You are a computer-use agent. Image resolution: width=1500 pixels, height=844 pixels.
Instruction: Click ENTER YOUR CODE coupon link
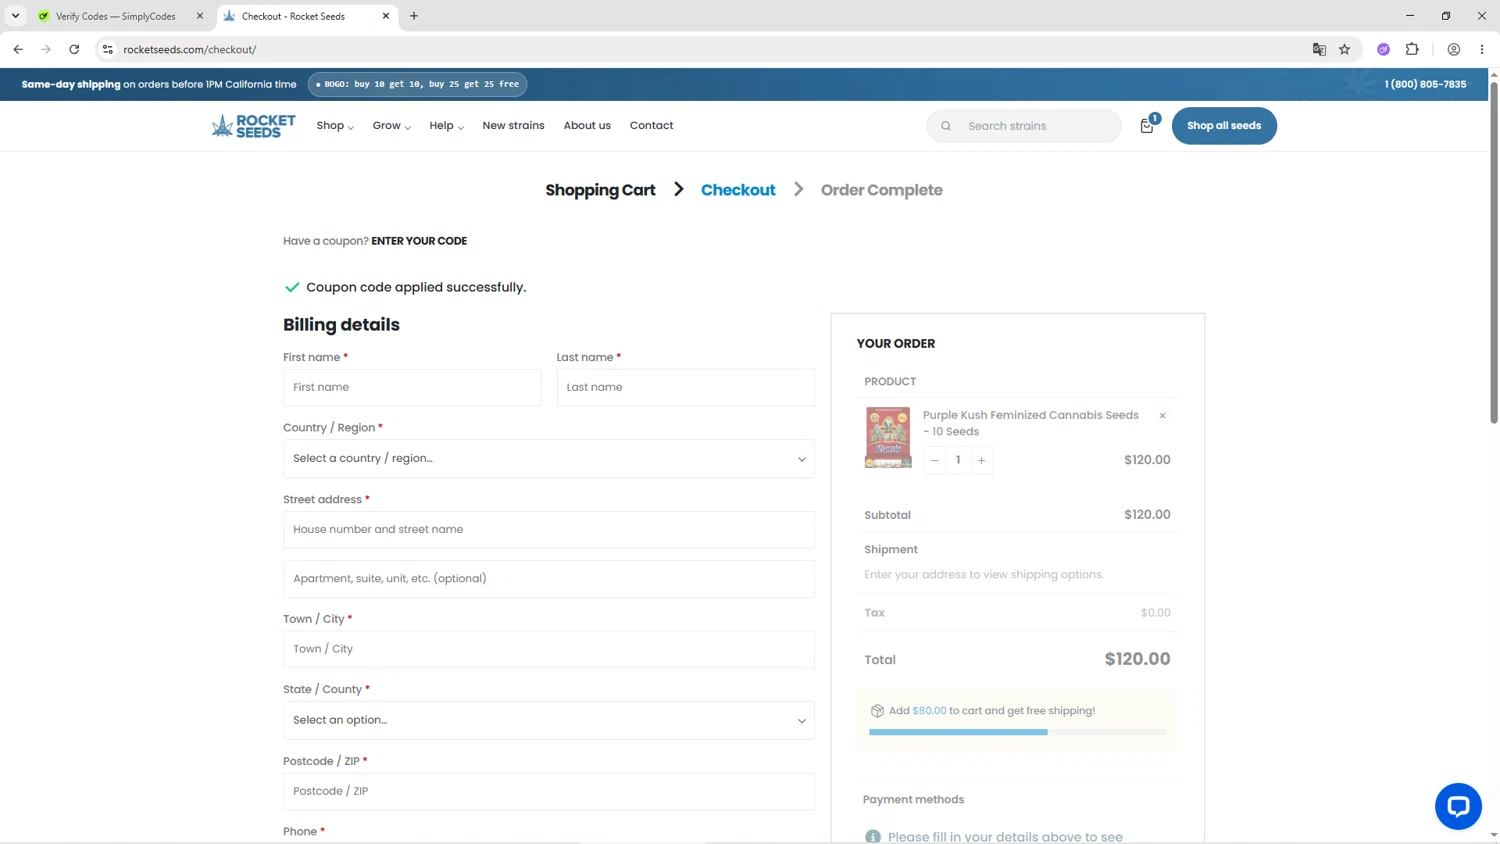[x=419, y=241]
